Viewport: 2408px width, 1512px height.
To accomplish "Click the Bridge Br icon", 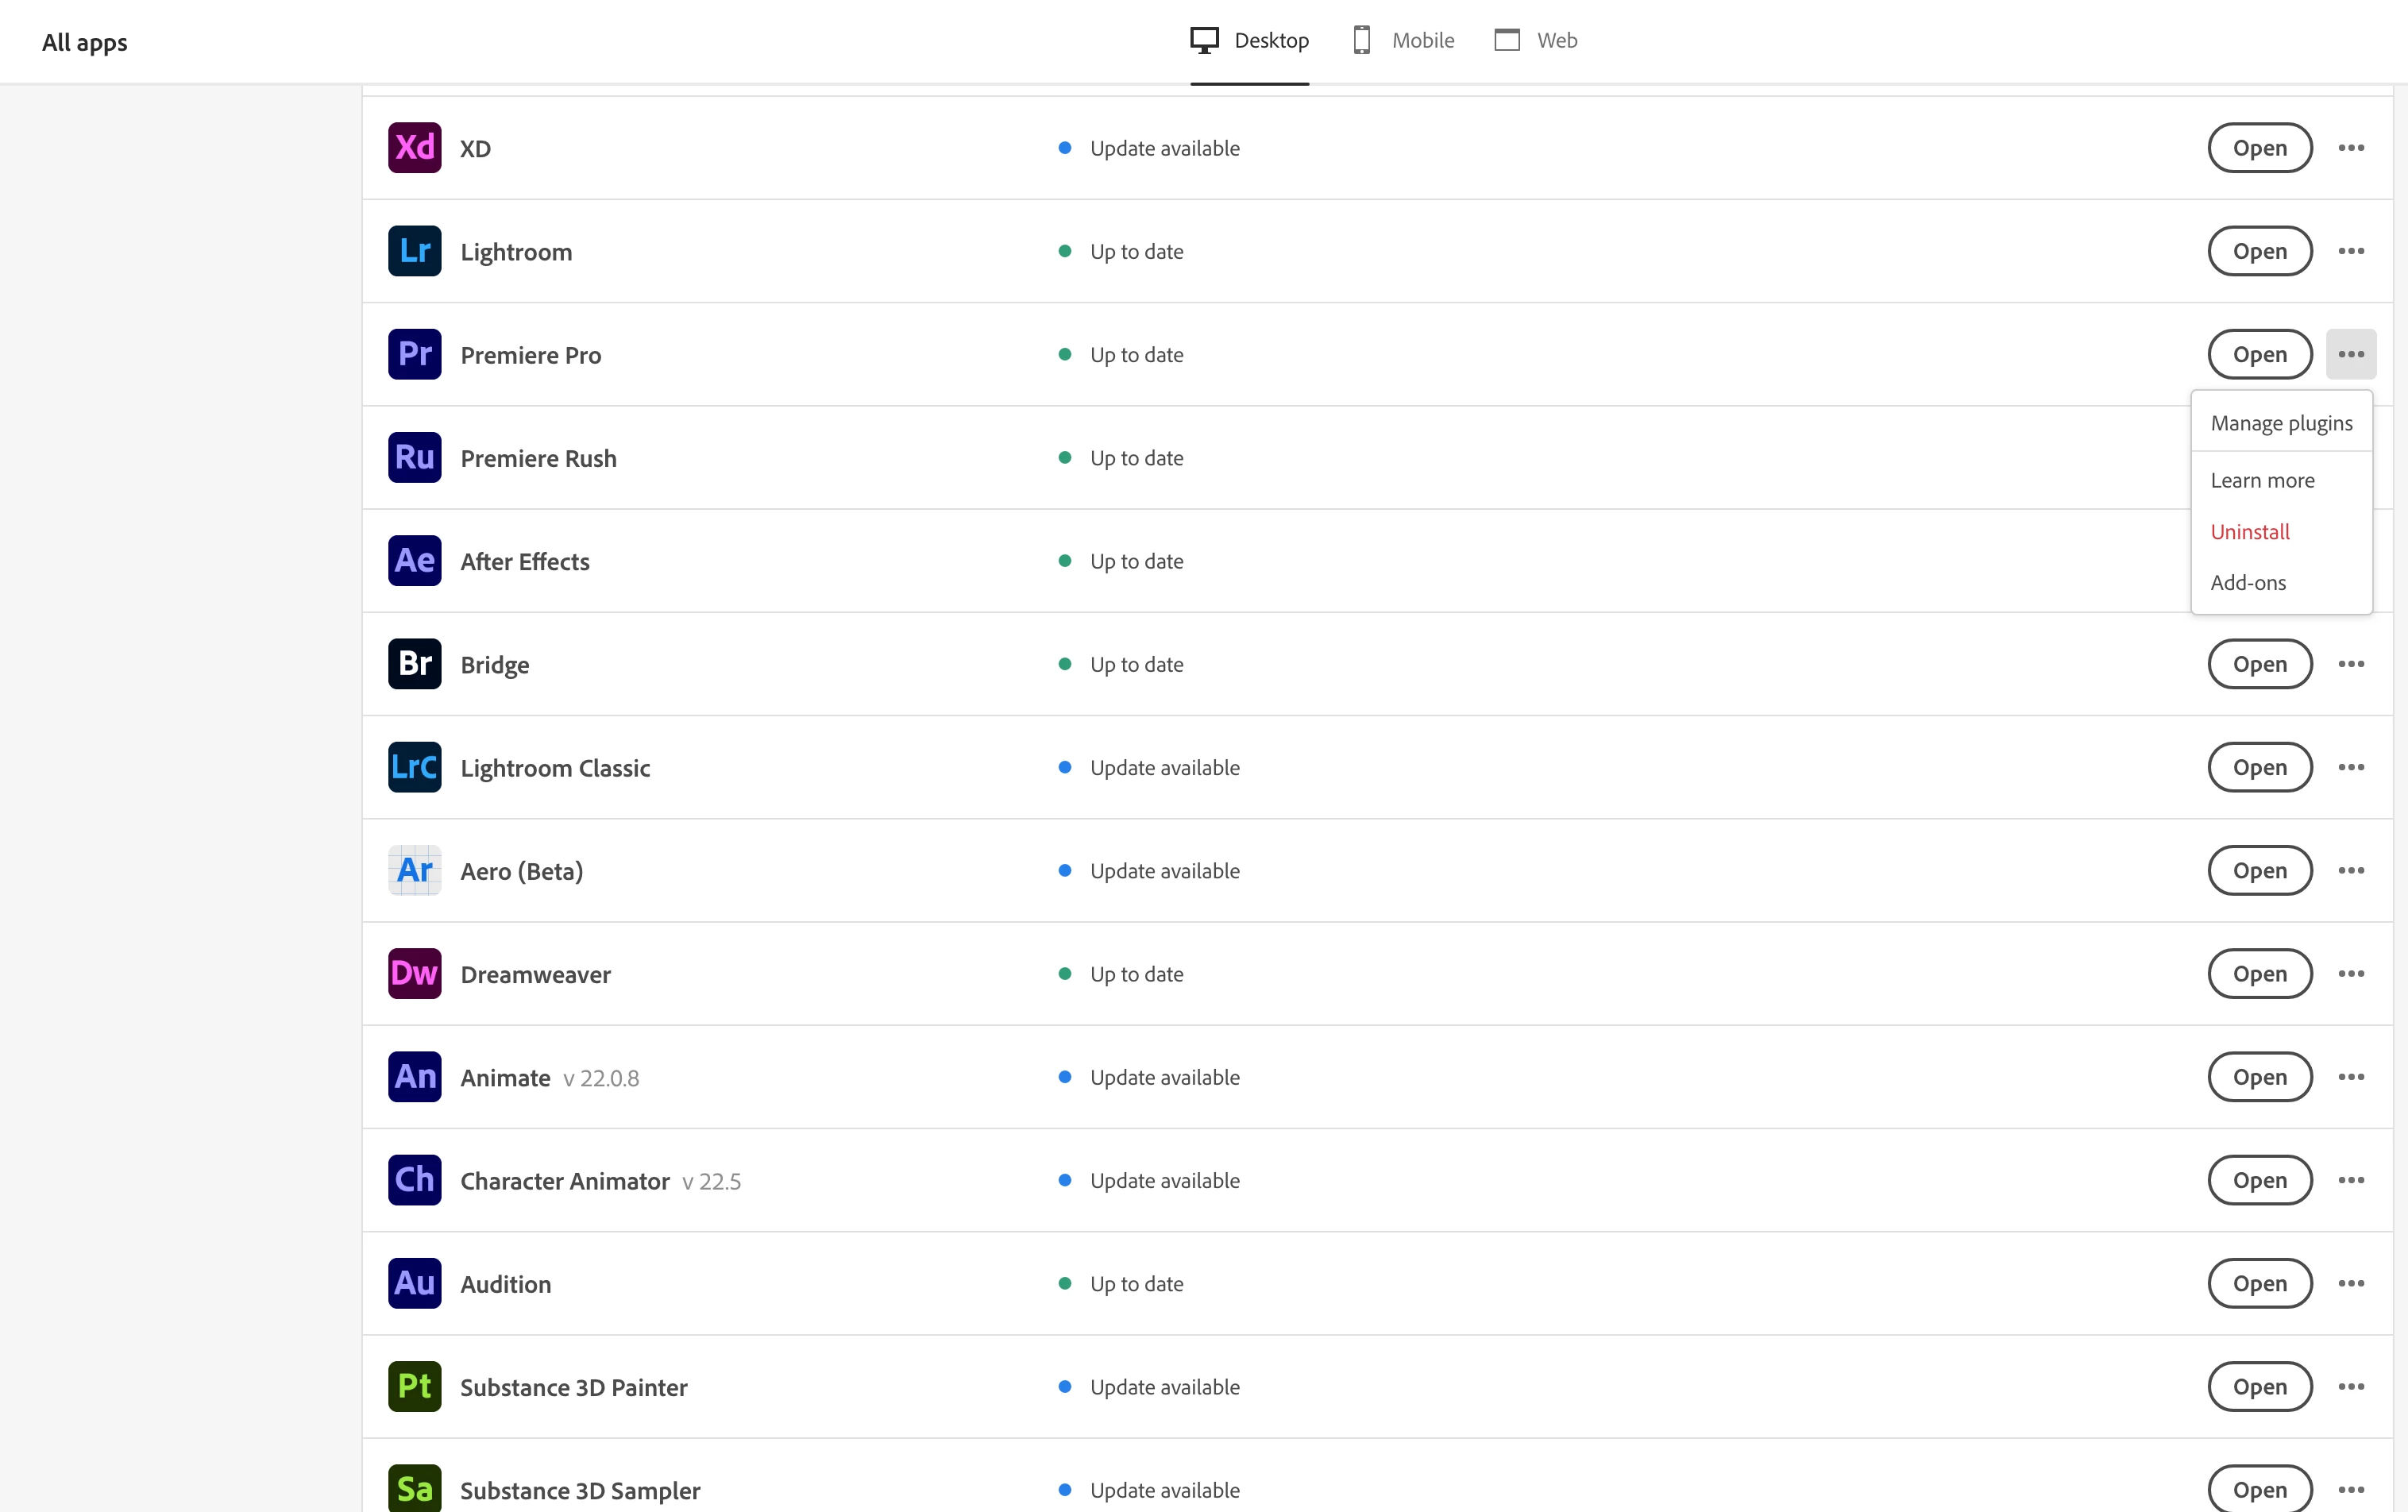I will tap(414, 664).
